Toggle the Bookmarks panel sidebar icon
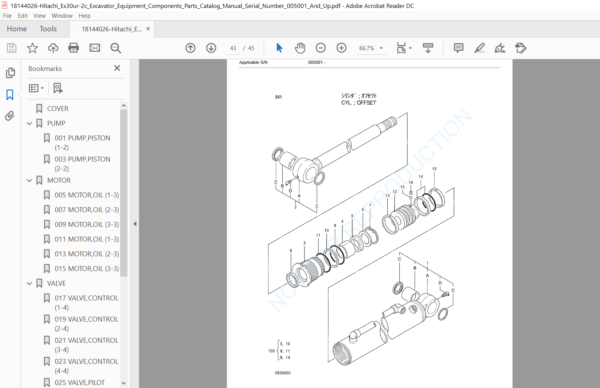 click(x=10, y=95)
